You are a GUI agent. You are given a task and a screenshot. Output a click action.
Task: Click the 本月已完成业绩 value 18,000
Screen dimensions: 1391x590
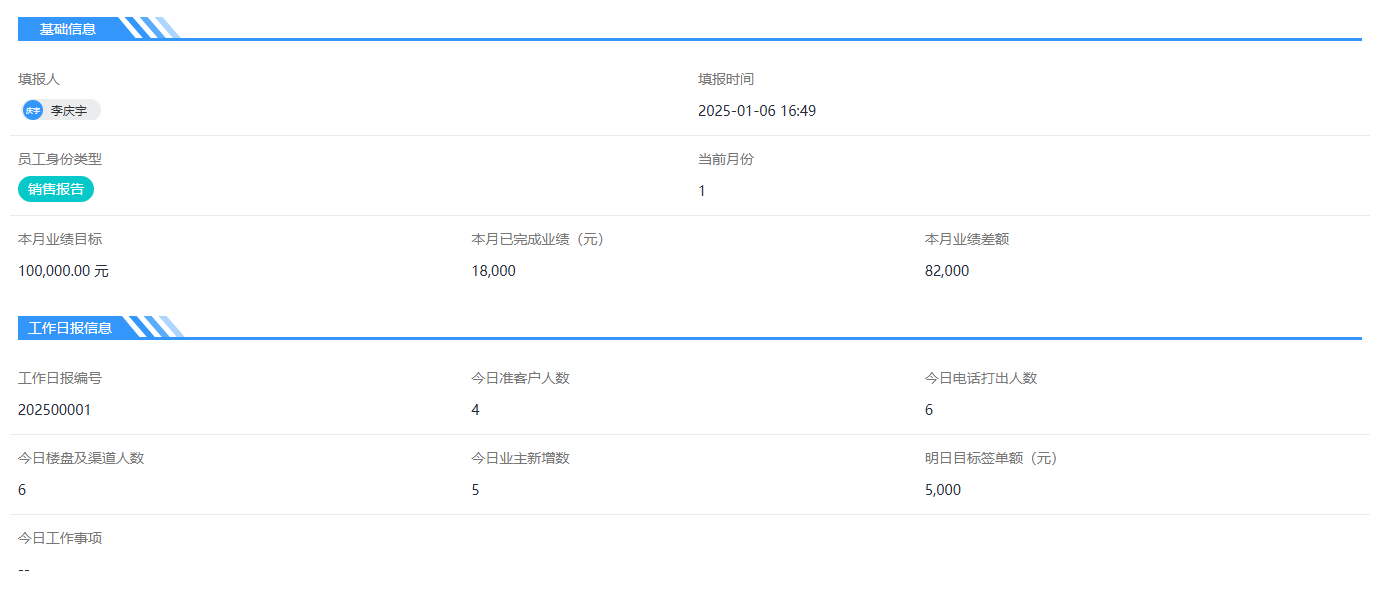[x=493, y=271]
